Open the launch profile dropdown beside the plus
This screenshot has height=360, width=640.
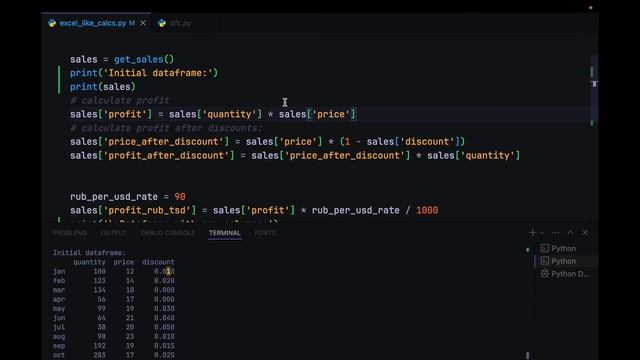pos(542,232)
